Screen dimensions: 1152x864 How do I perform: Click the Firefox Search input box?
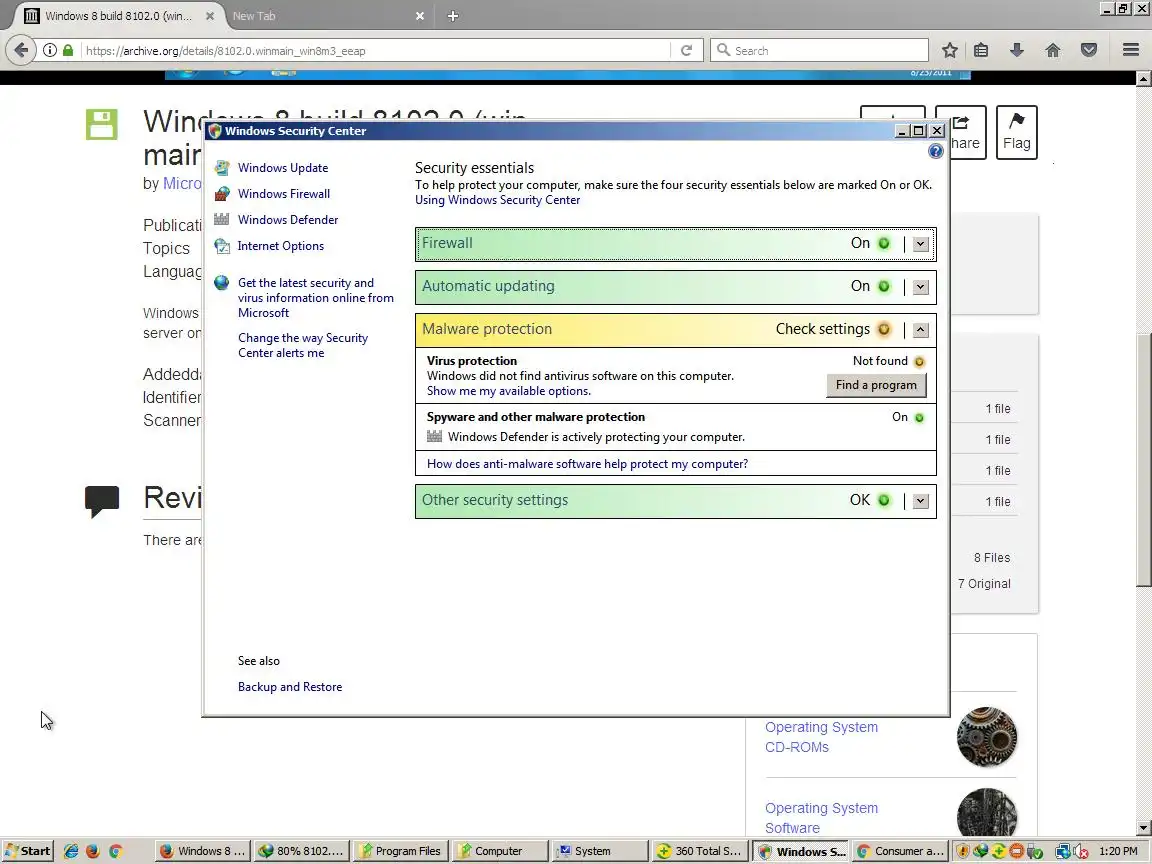tap(819, 50)
